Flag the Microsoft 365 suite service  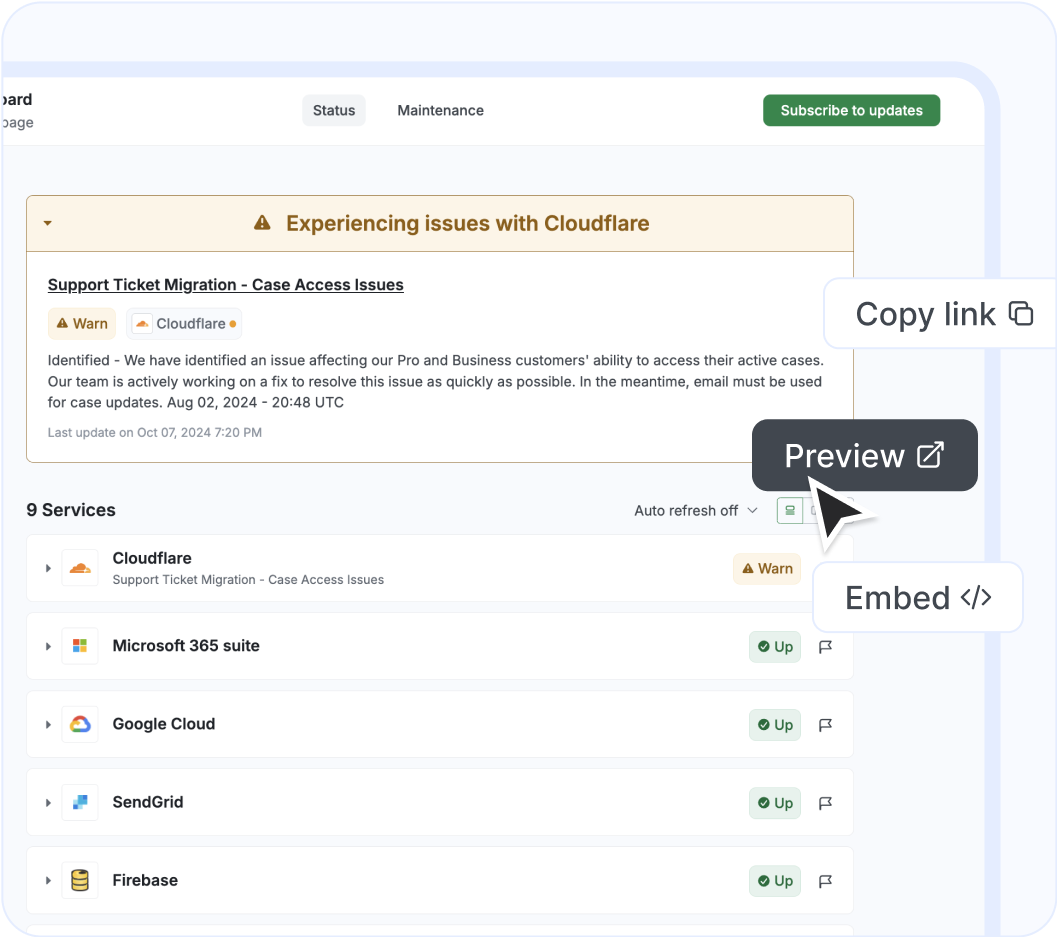[x=825, y=647]
